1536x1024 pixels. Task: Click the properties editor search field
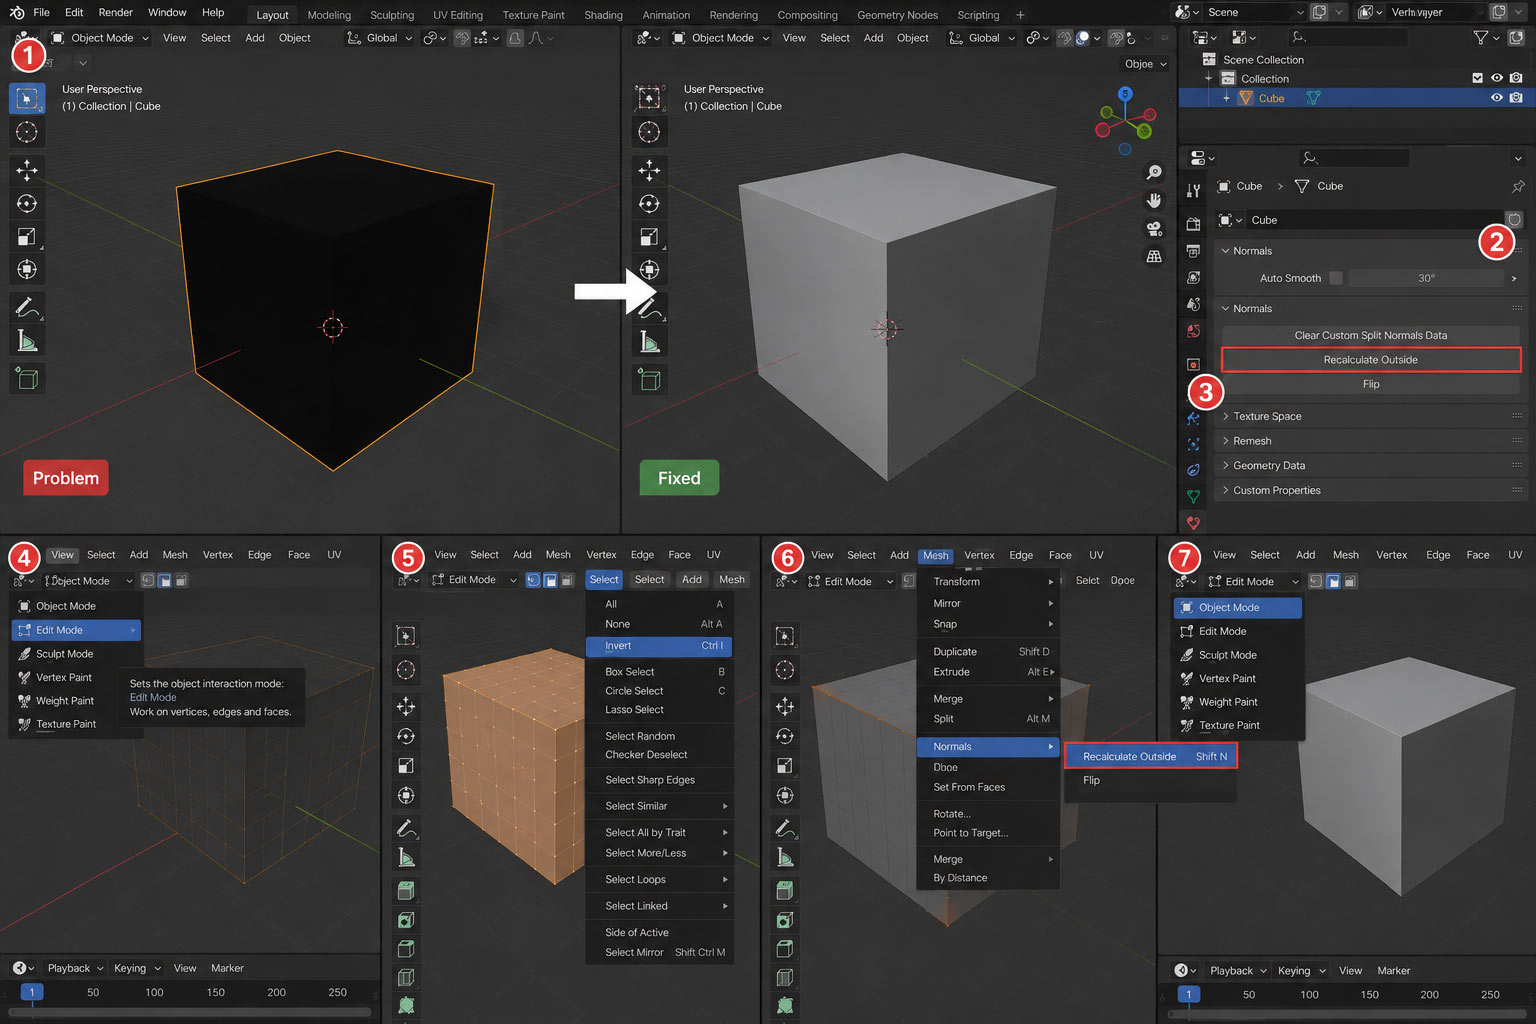(1354, 158)
